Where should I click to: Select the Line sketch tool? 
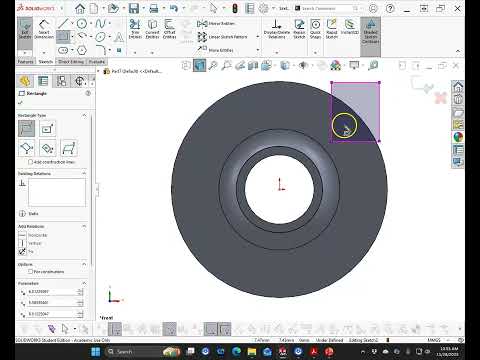tap(63, 23)
